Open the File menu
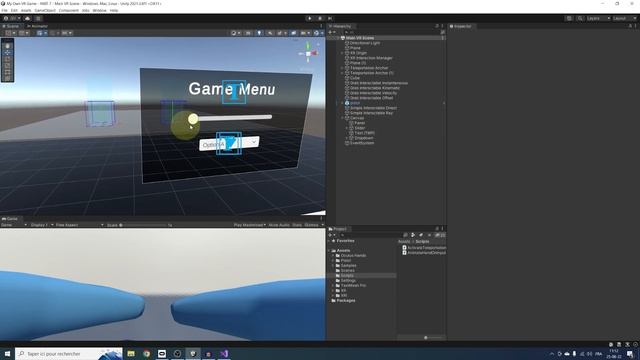The width and height of the screenshot is (640, 360). point(4,10)
